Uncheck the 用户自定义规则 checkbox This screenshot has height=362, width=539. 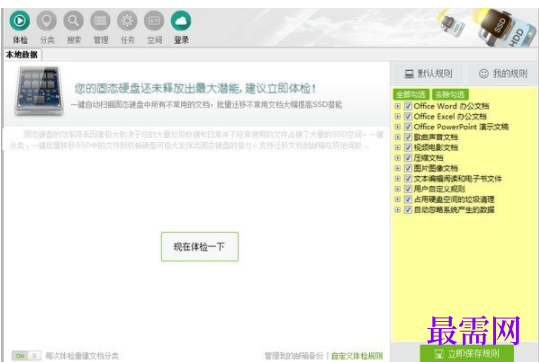point(408,189)
